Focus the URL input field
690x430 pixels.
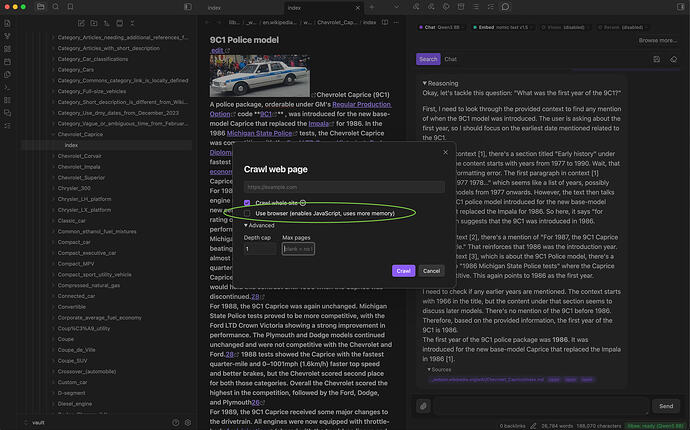coord(344,187)
